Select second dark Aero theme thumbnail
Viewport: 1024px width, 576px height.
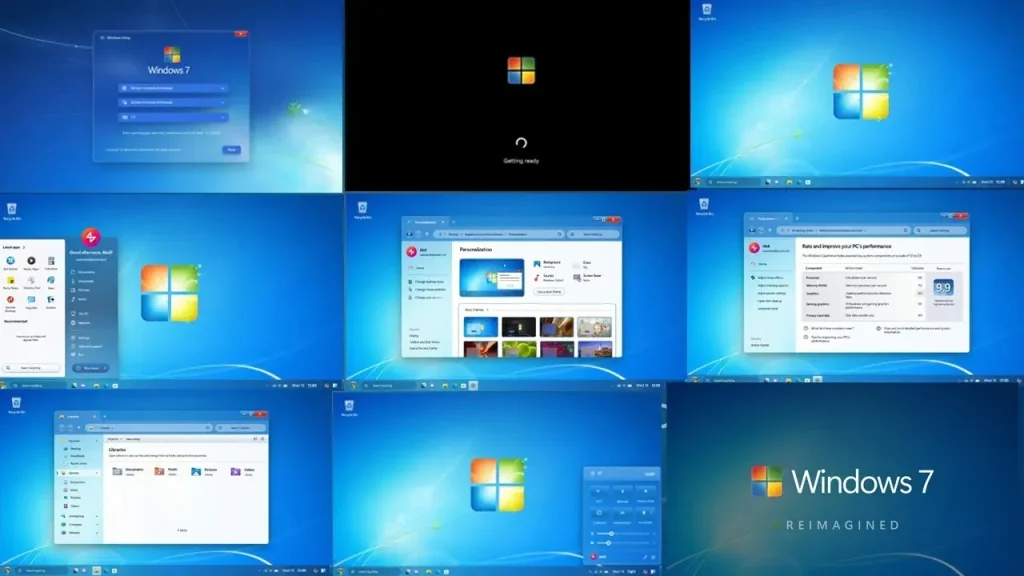[519, 327]
